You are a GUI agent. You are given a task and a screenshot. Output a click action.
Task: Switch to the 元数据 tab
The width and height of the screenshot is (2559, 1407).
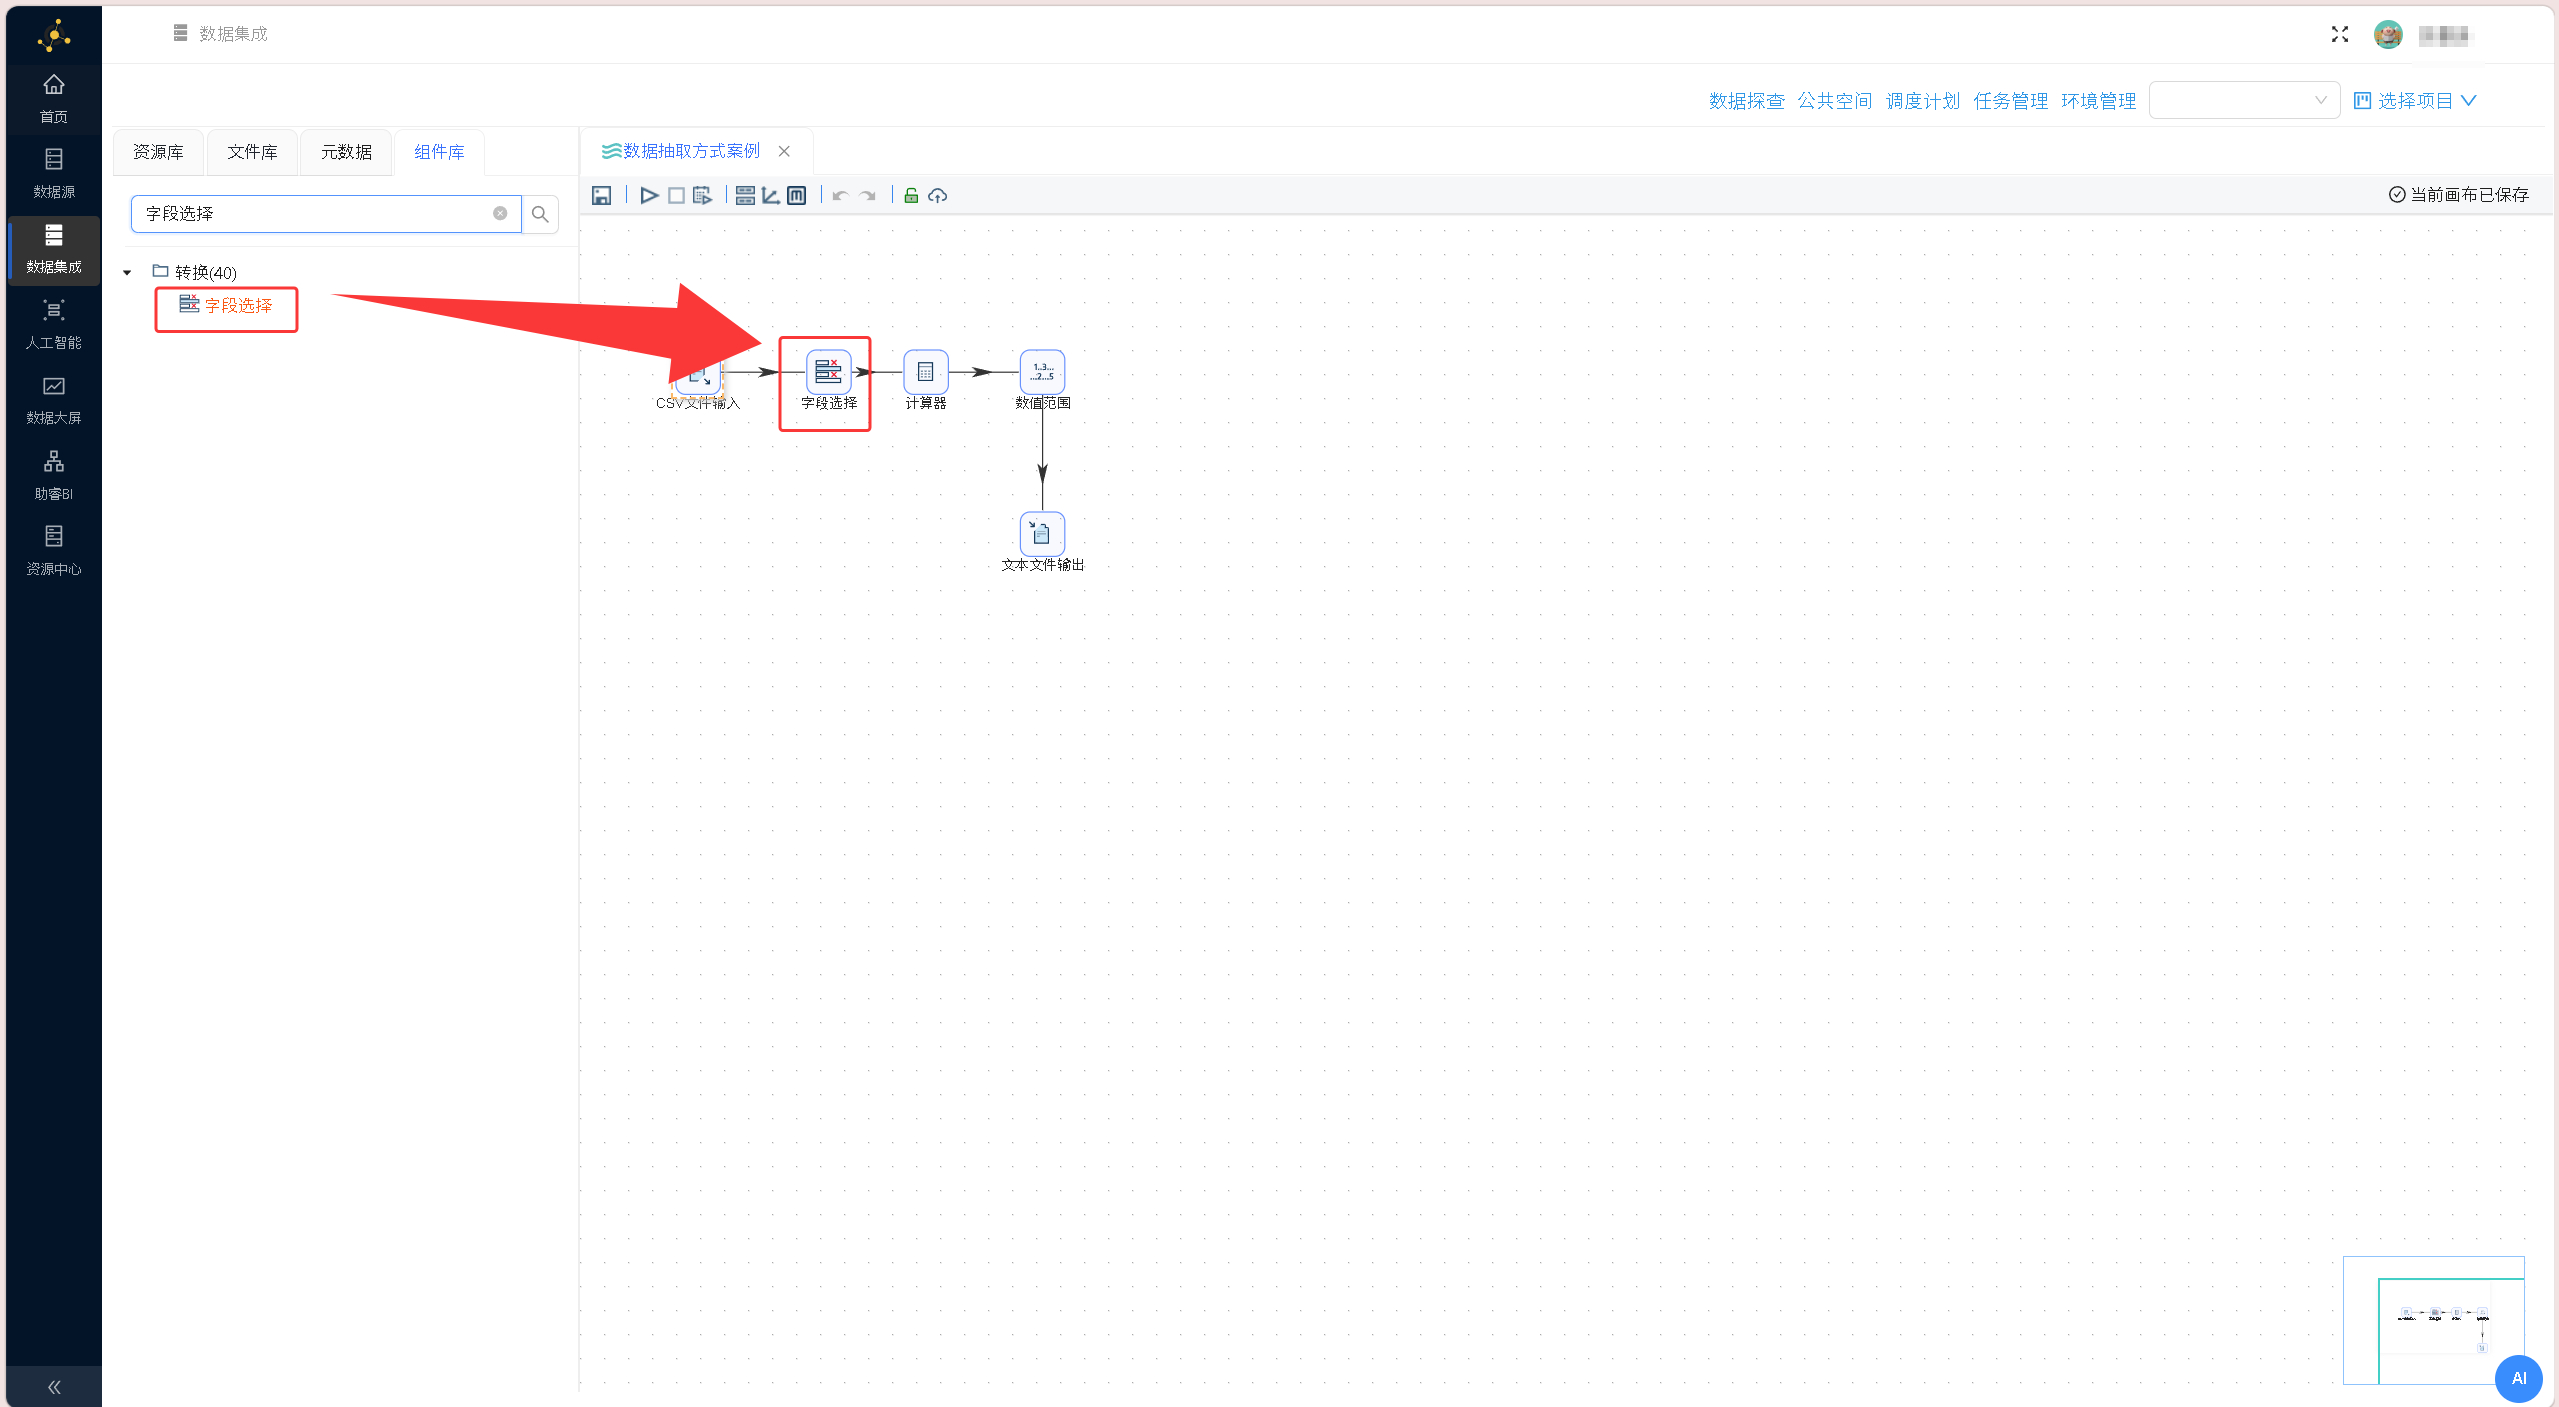(346, 152)
